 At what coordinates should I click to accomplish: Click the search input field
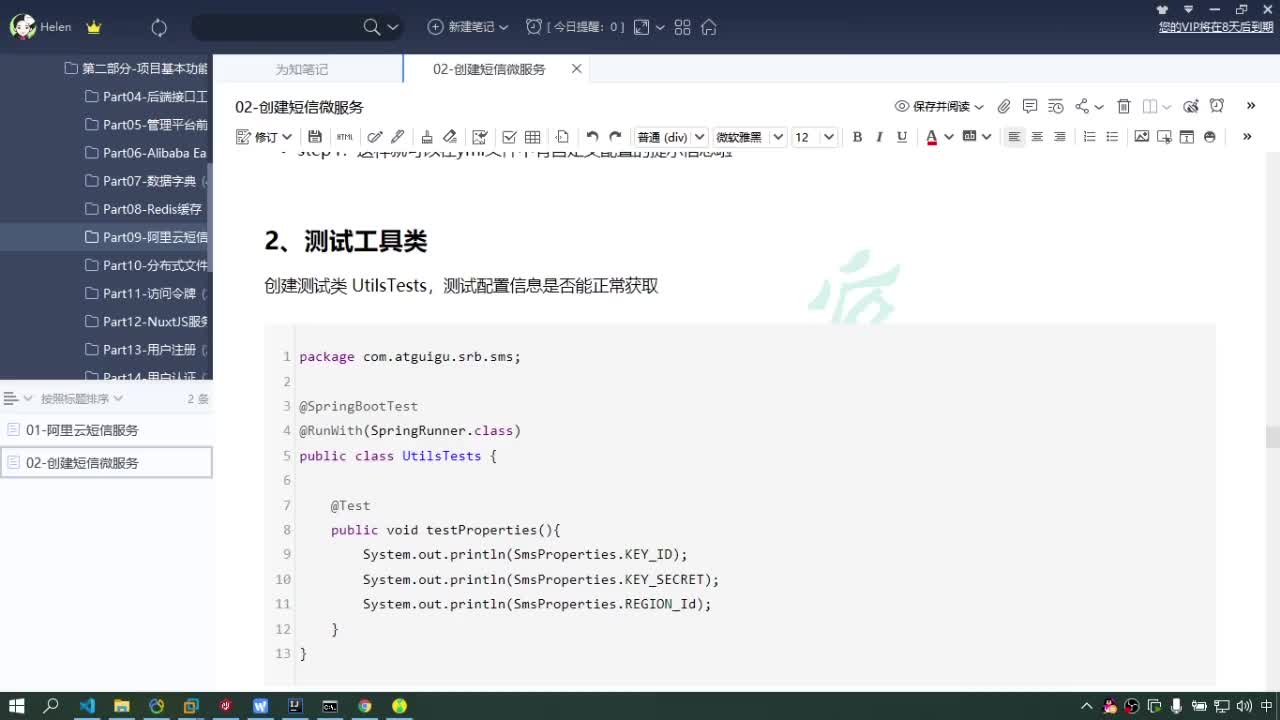275,27
